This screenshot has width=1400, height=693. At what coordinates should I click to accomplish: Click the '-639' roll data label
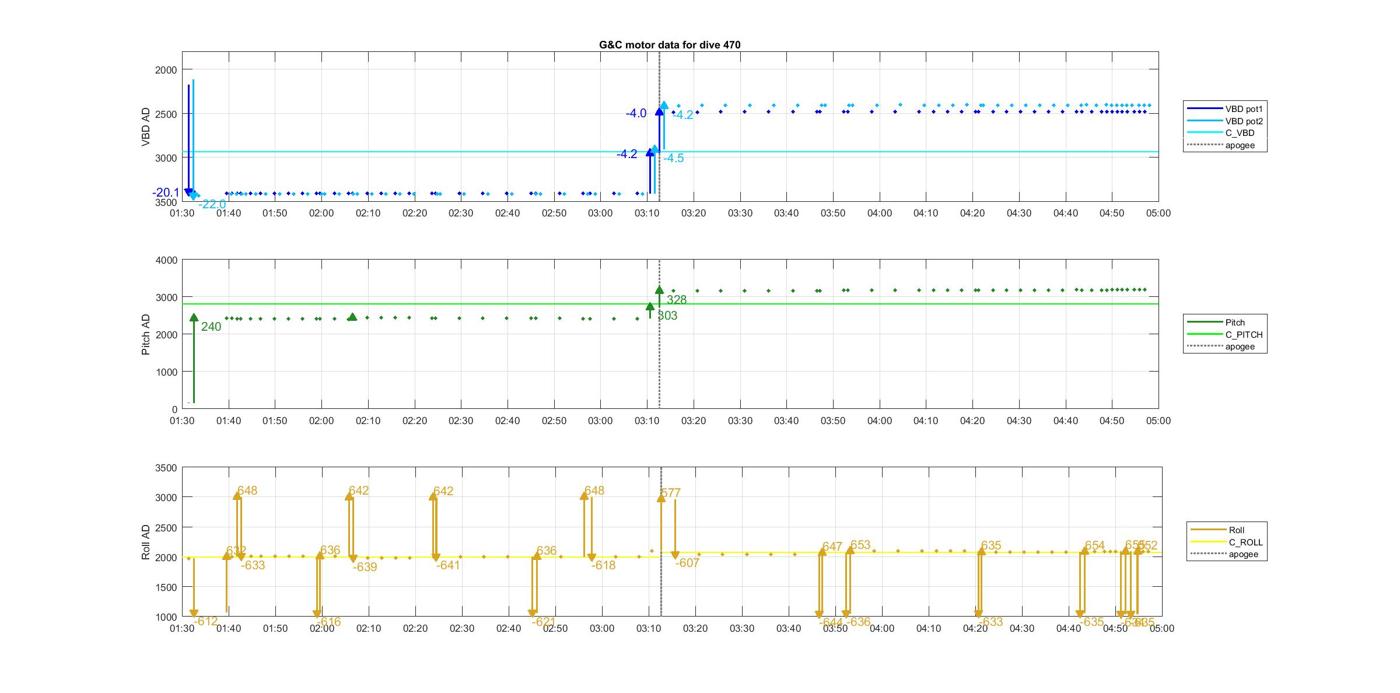coord(365,567)
